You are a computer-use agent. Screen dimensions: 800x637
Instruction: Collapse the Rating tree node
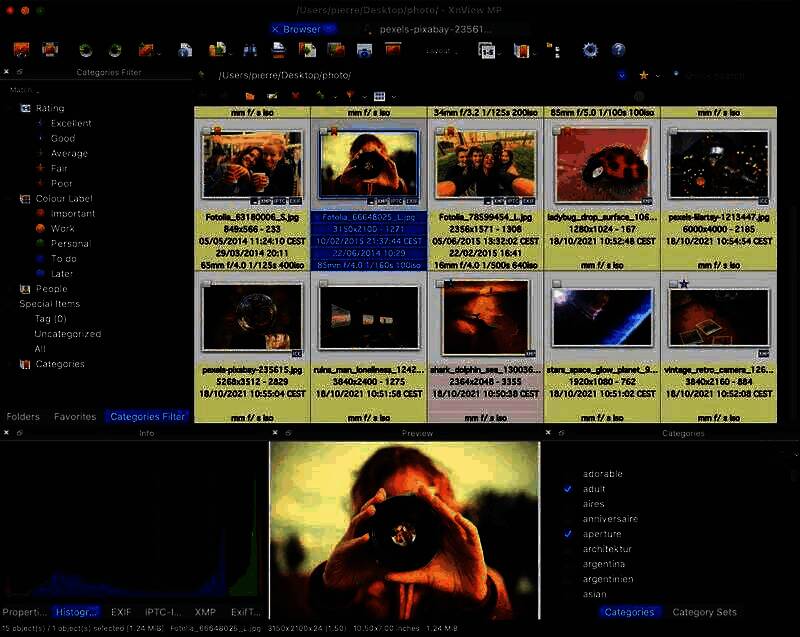[x=9, y=108]
